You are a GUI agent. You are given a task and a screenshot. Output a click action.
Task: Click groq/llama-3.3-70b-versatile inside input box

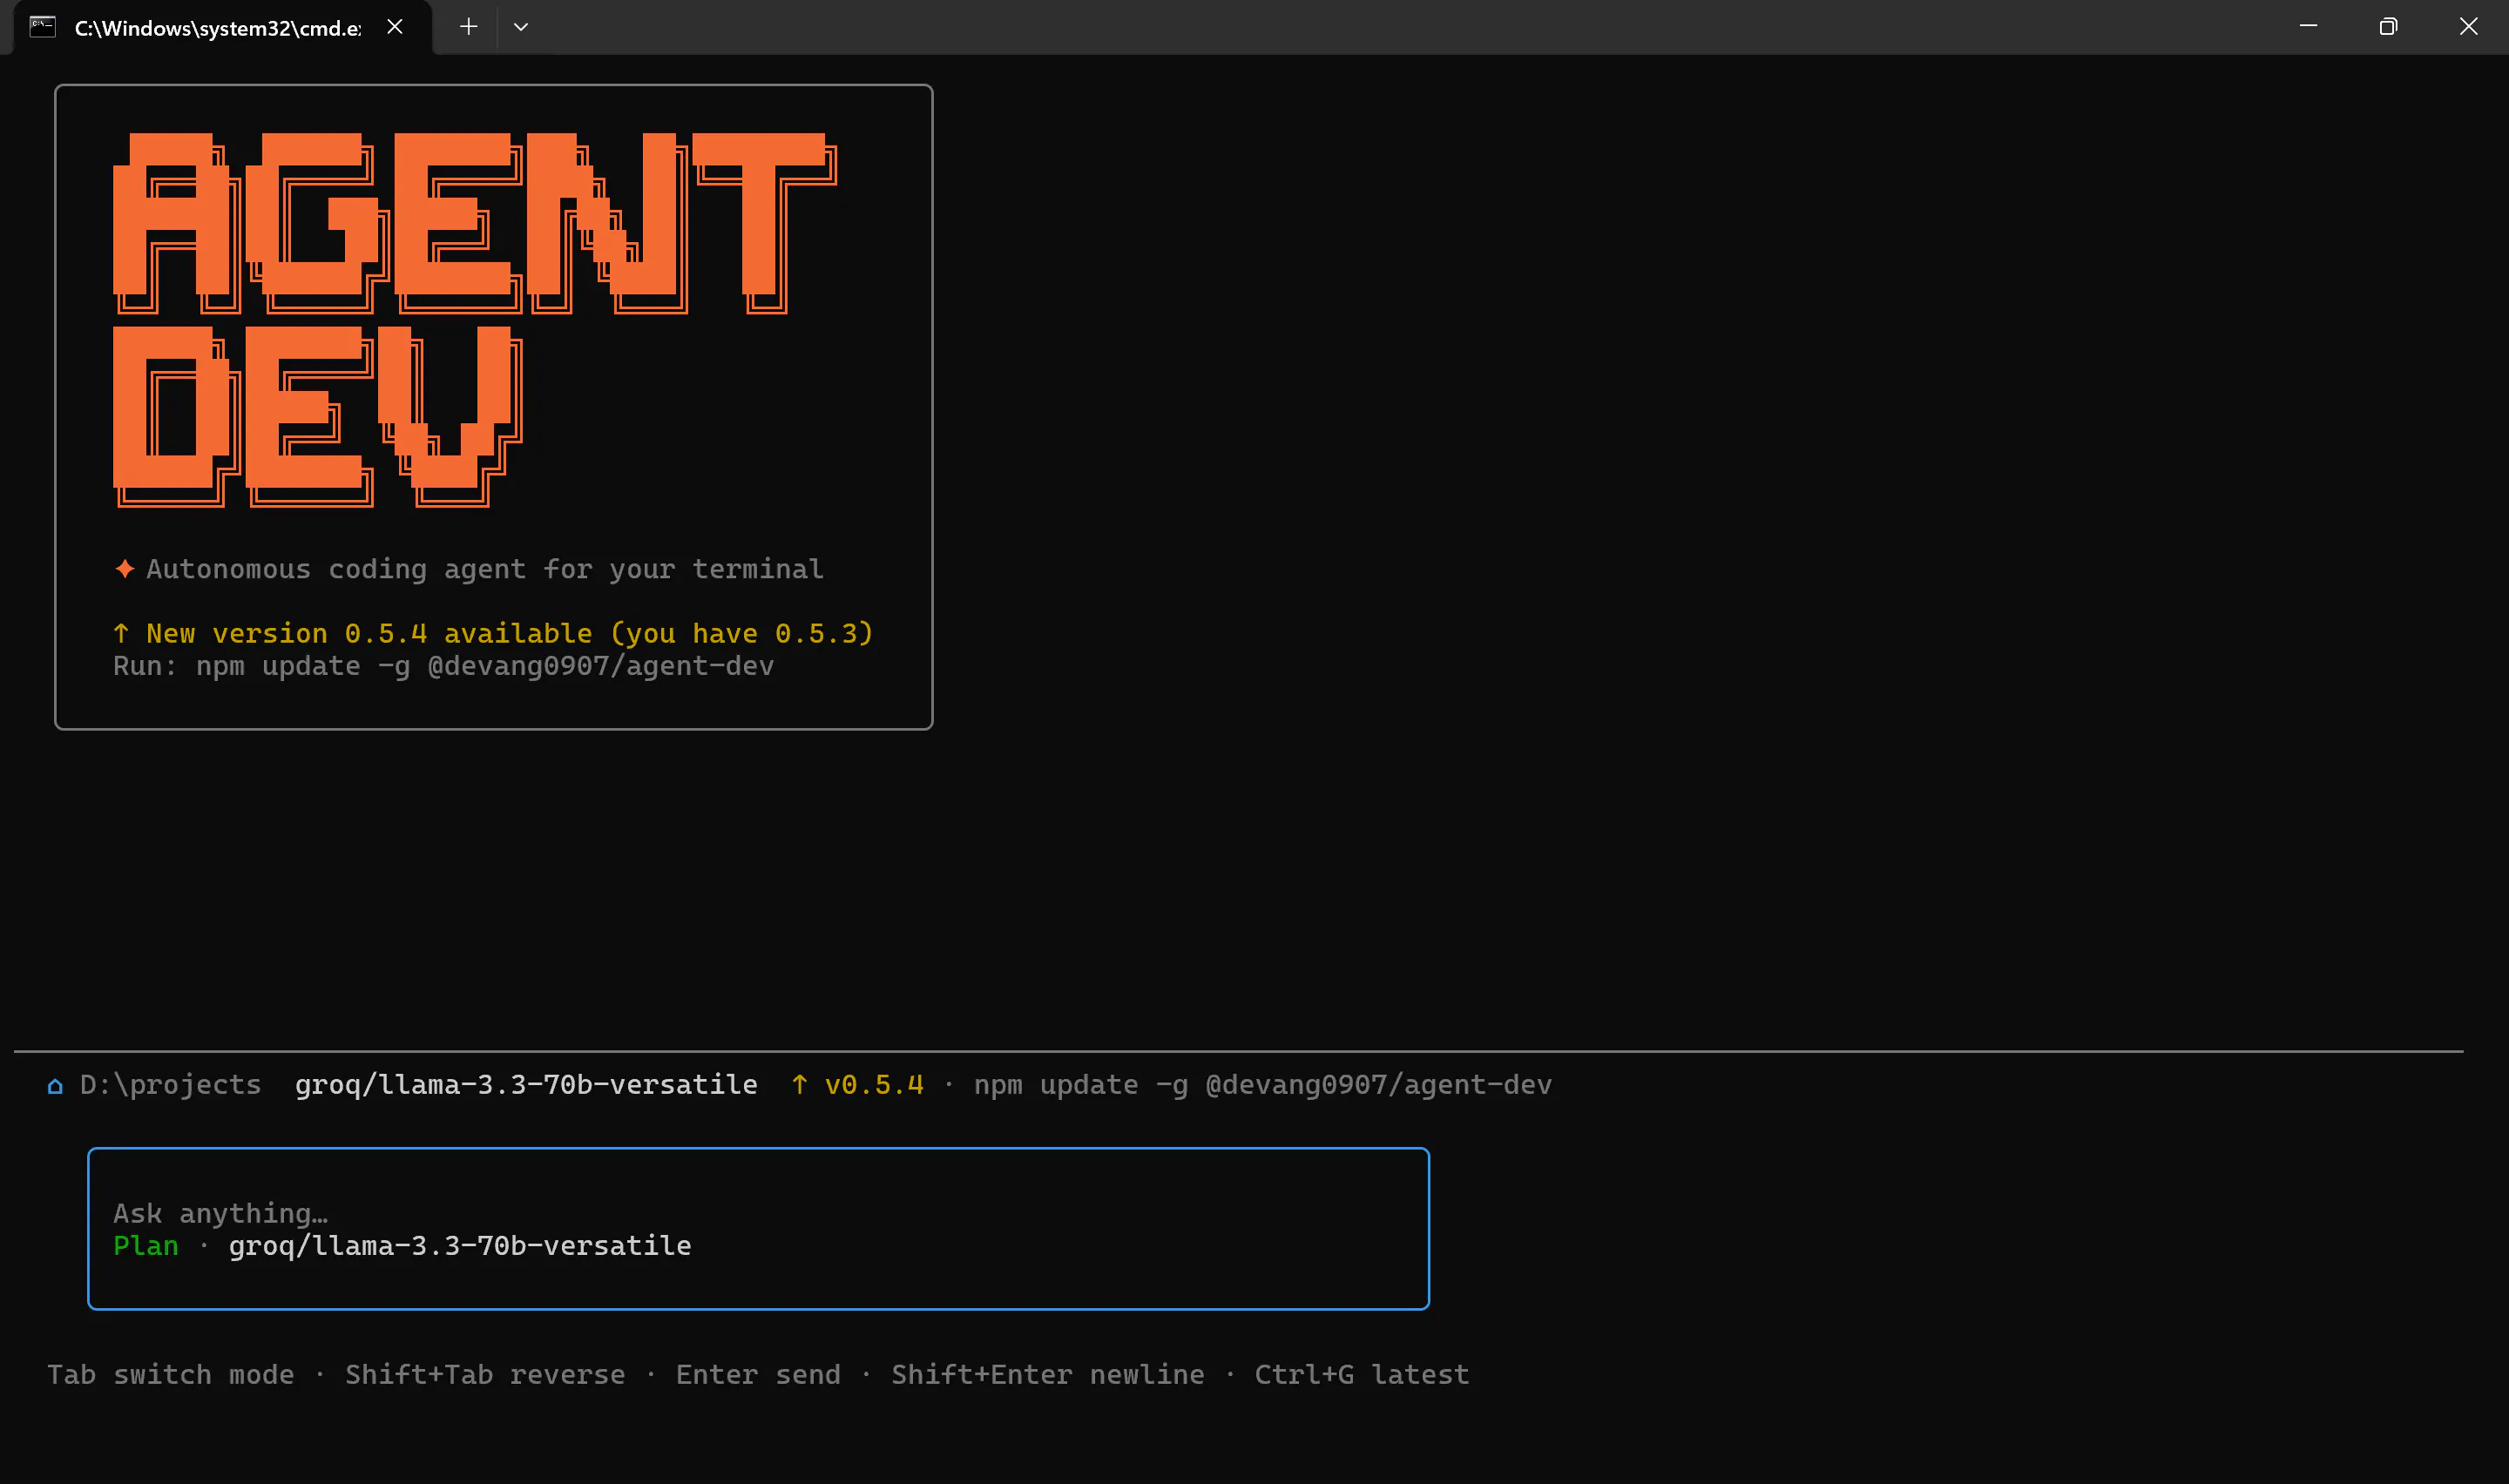460,1246
